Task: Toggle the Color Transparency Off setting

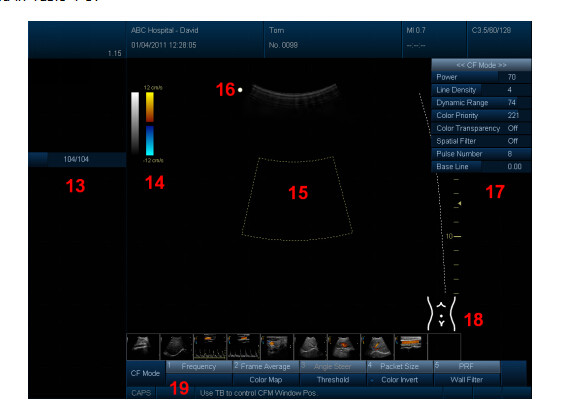Action: pyautogui.click(x=481, y=128)
